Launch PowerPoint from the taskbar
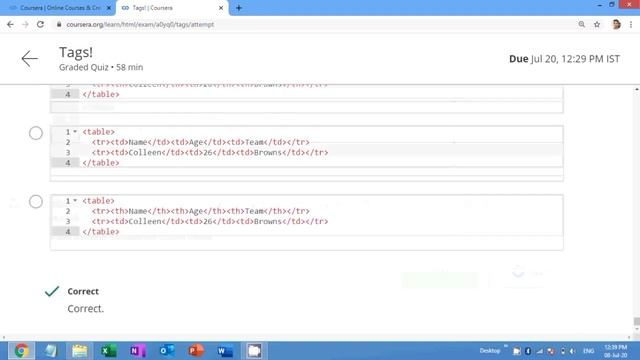Image resolution: width=640 pixels, height=360 pixels. [196, 351]
